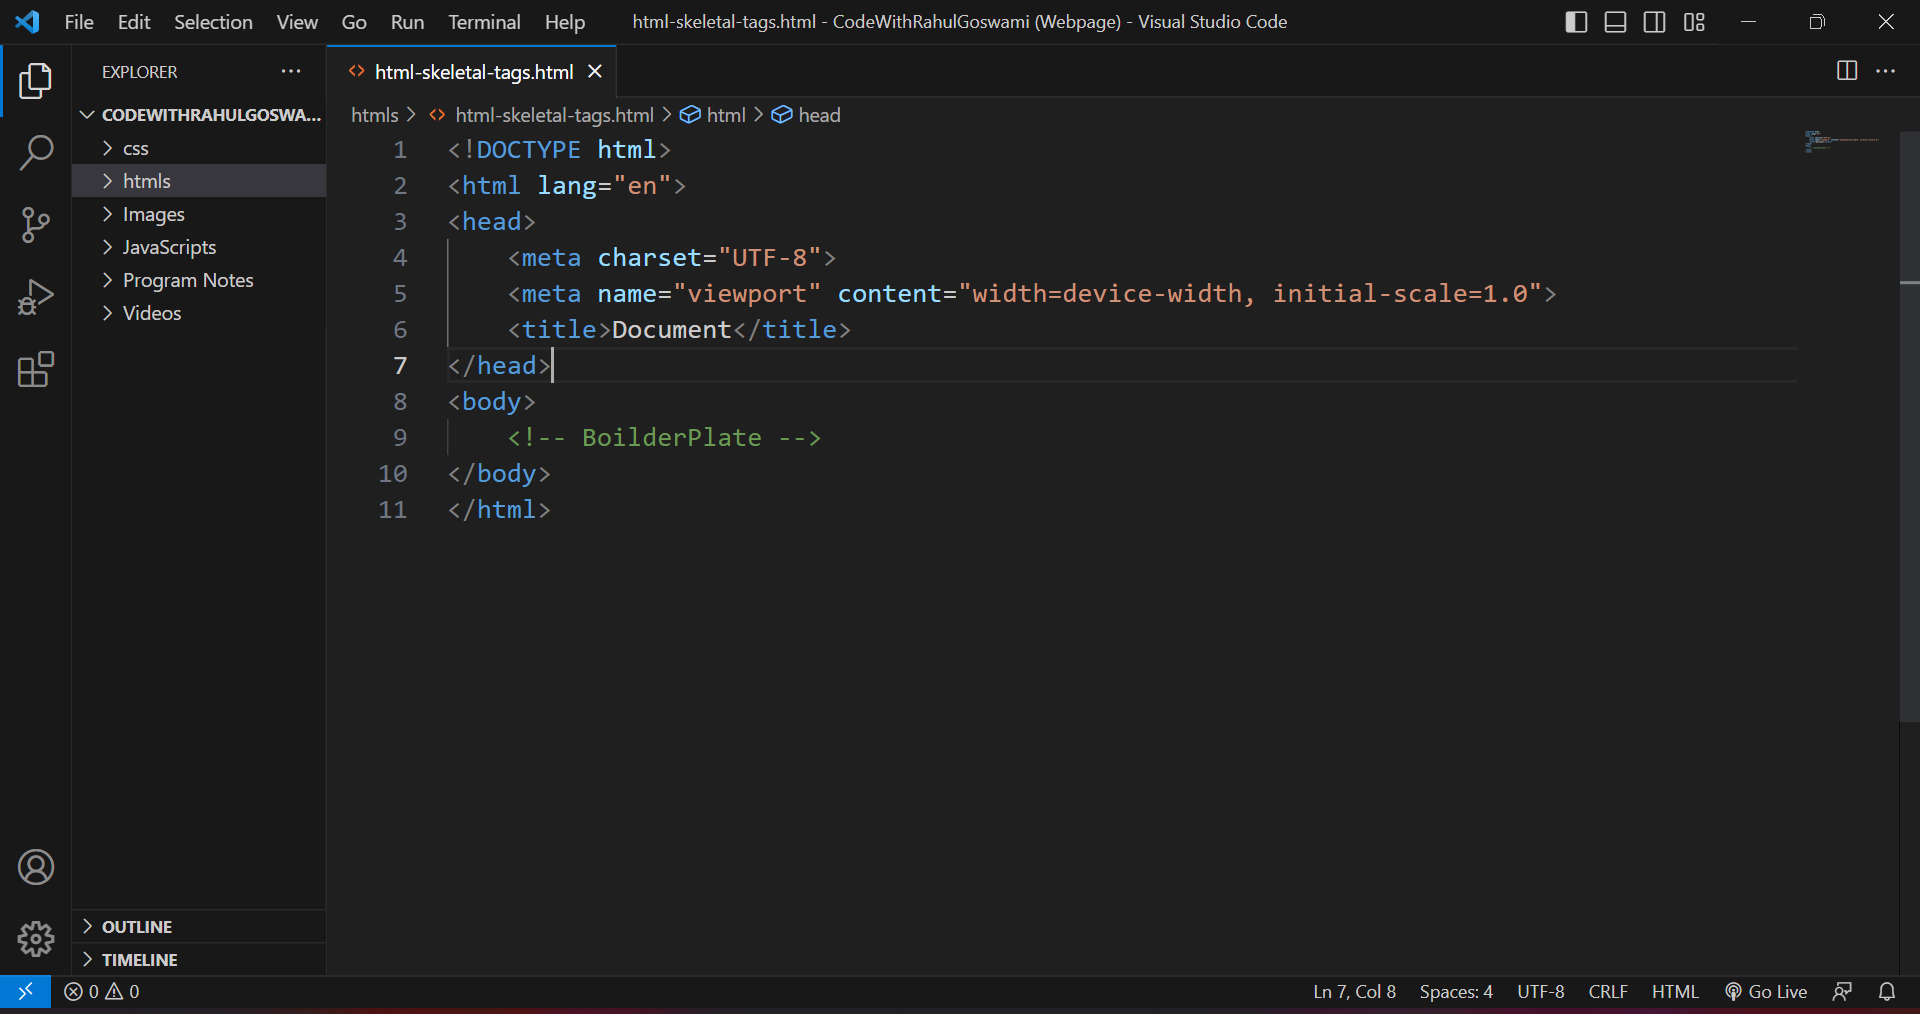
Task: Toggle the bottom Panel layout
Action: point(1615,22)
